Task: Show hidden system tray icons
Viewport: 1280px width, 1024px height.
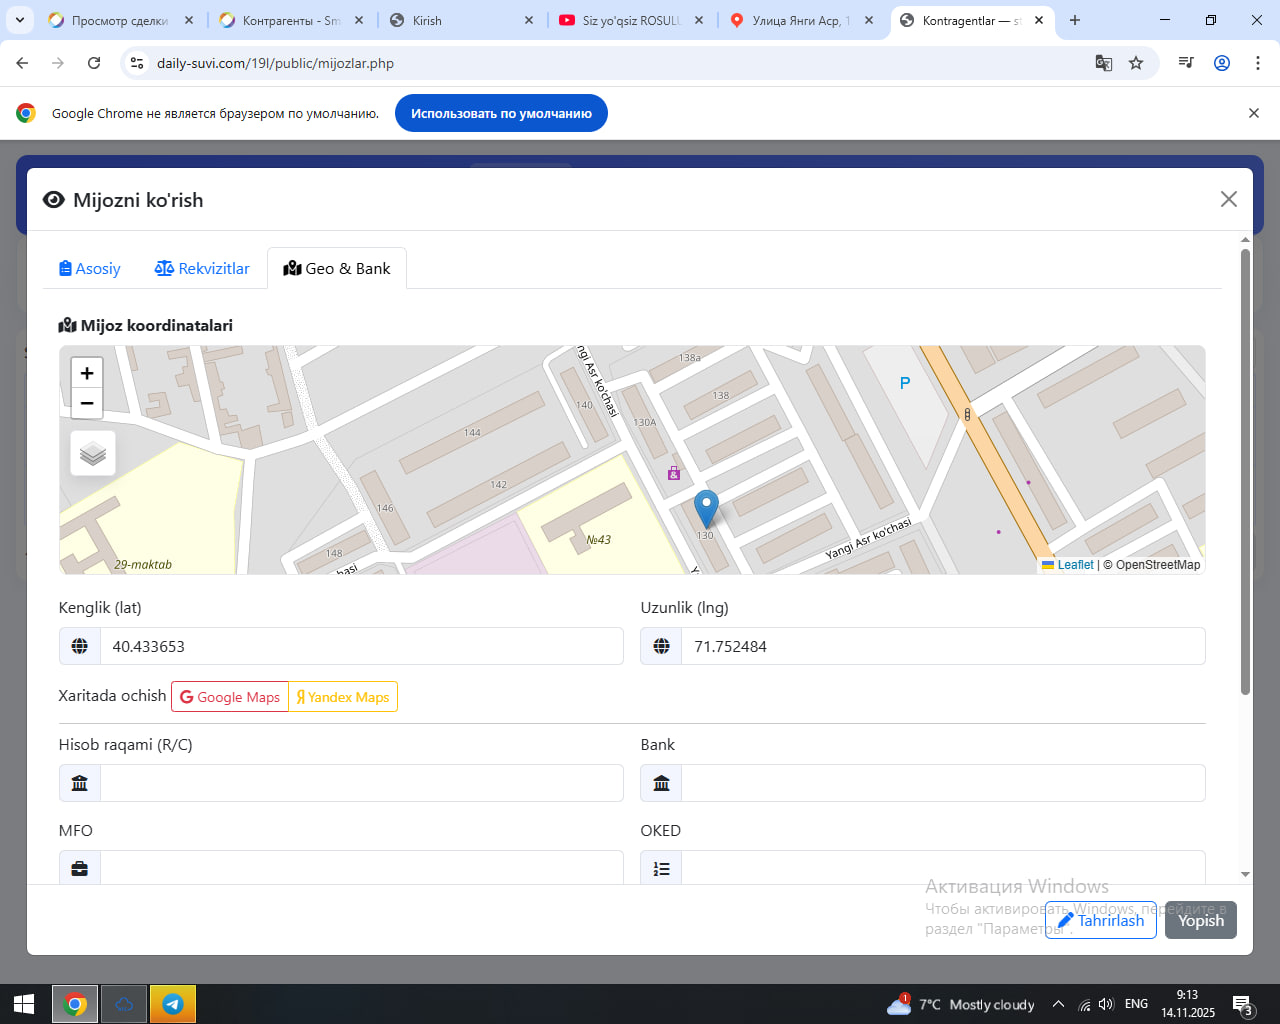Action: click(x=1058, y=1004)
